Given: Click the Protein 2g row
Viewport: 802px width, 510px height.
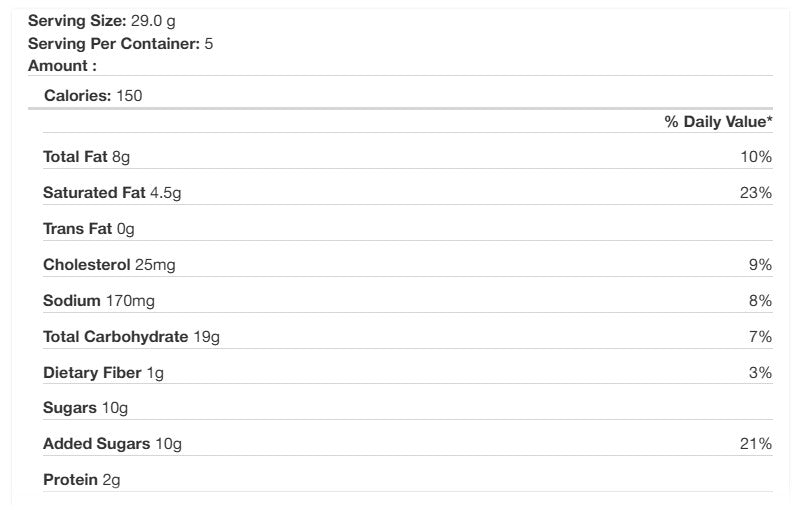Looking at the screenshot, I should [81, 480].
